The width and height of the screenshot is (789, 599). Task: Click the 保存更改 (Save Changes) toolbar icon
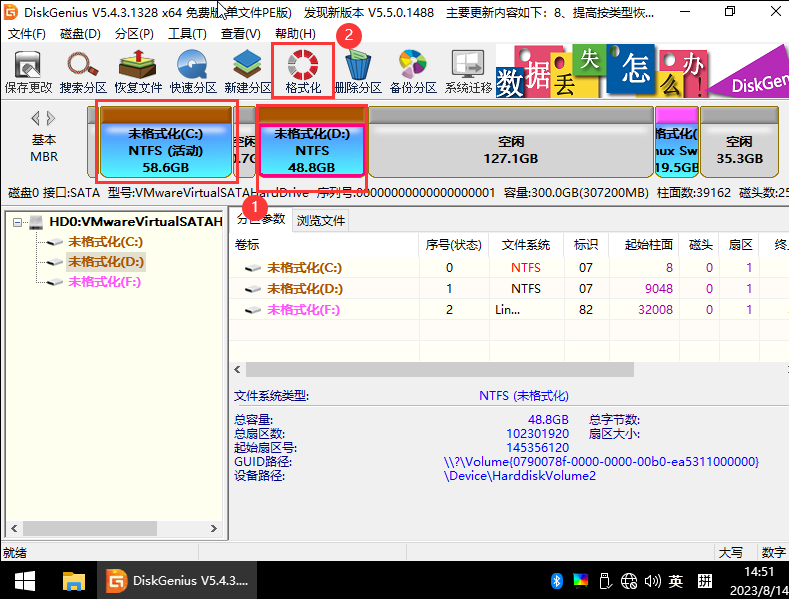[x=28, y=71]
